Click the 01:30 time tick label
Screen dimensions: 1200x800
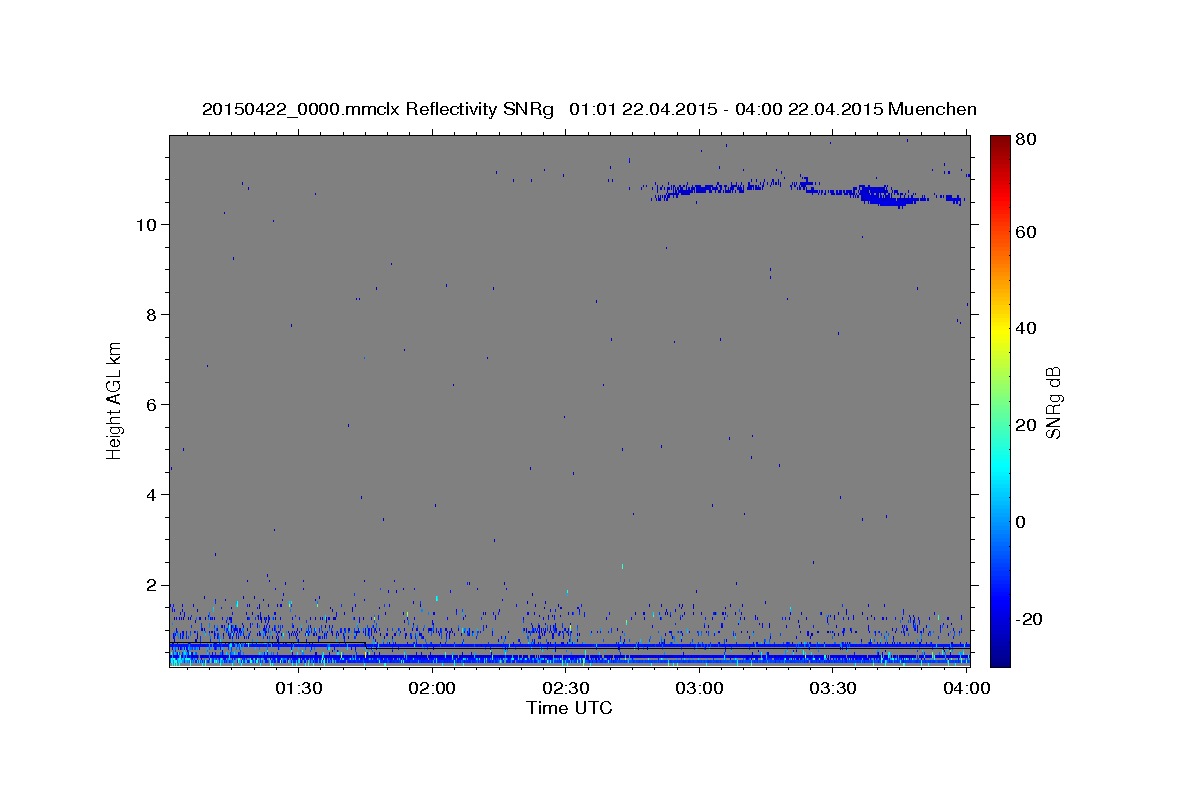tap(299, 689)
